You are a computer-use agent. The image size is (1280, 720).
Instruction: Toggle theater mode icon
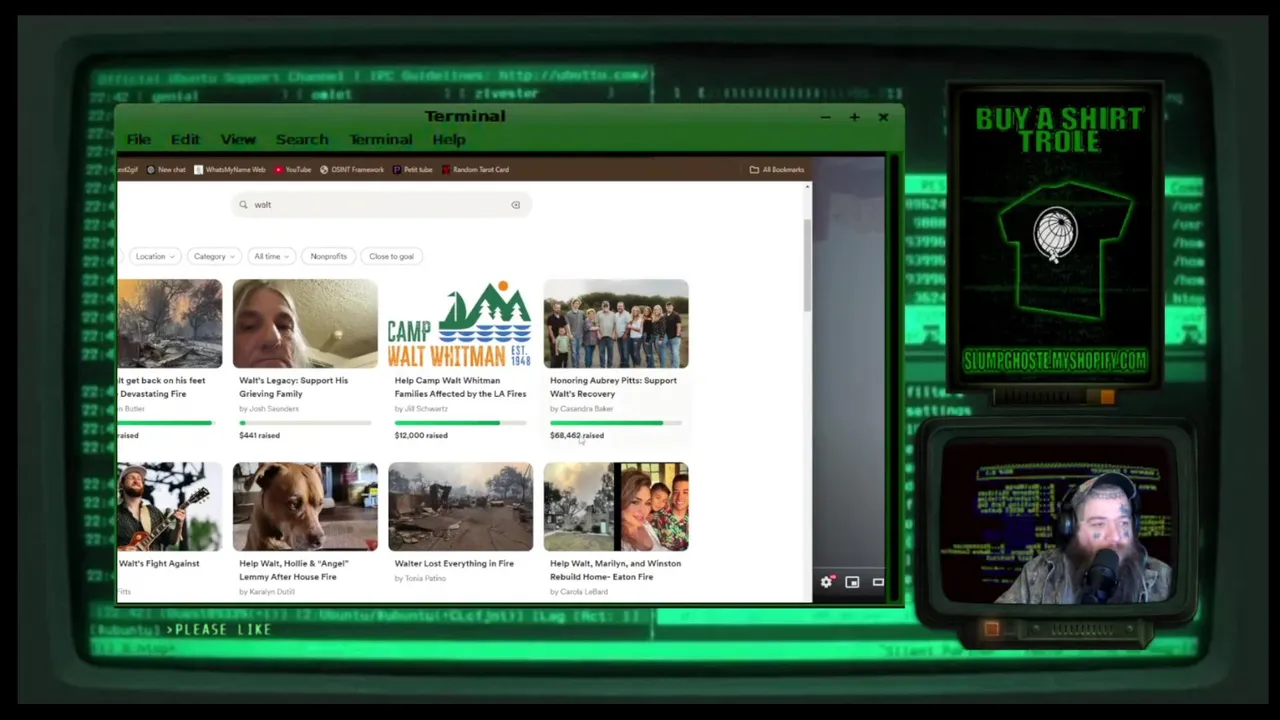click(x=878, y=582)
